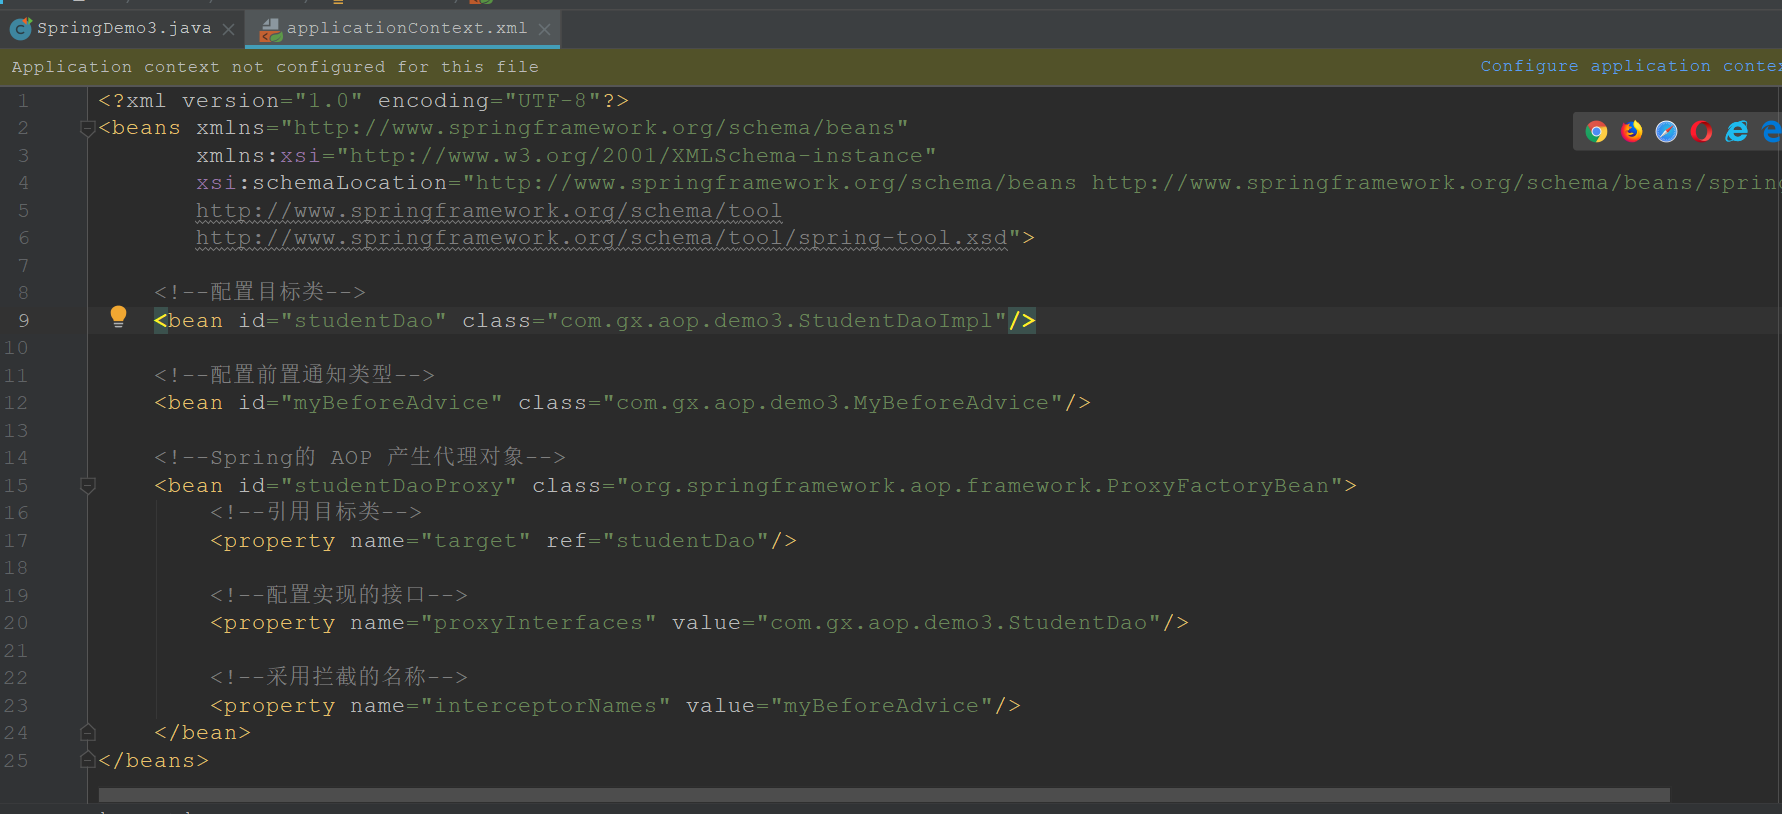Switch to the SpringDemo3.java tab
The image size is (1782, 814).
[124, 28]
